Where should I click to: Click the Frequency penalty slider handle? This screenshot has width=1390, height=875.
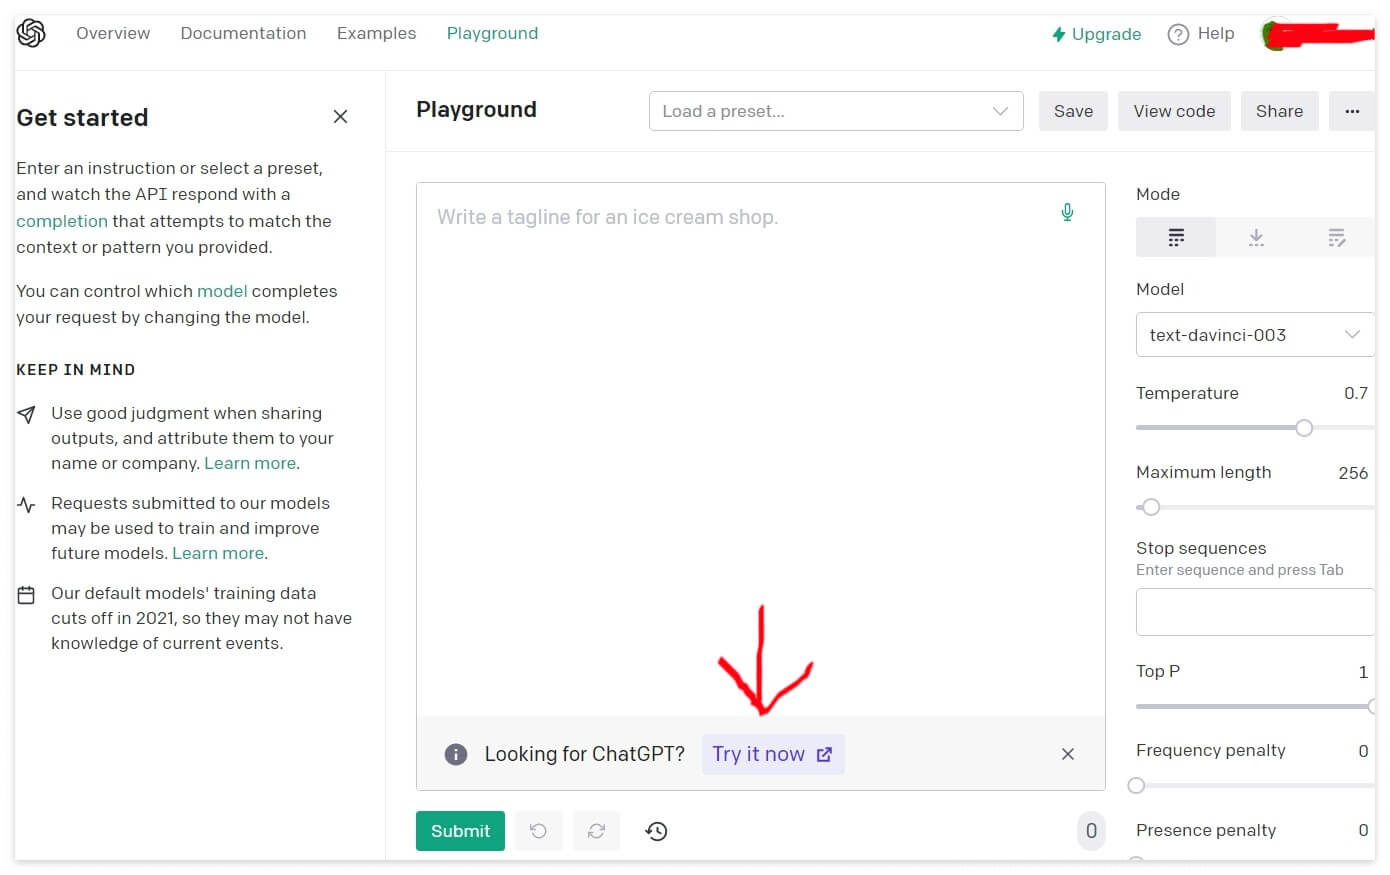pos(1136,786)
